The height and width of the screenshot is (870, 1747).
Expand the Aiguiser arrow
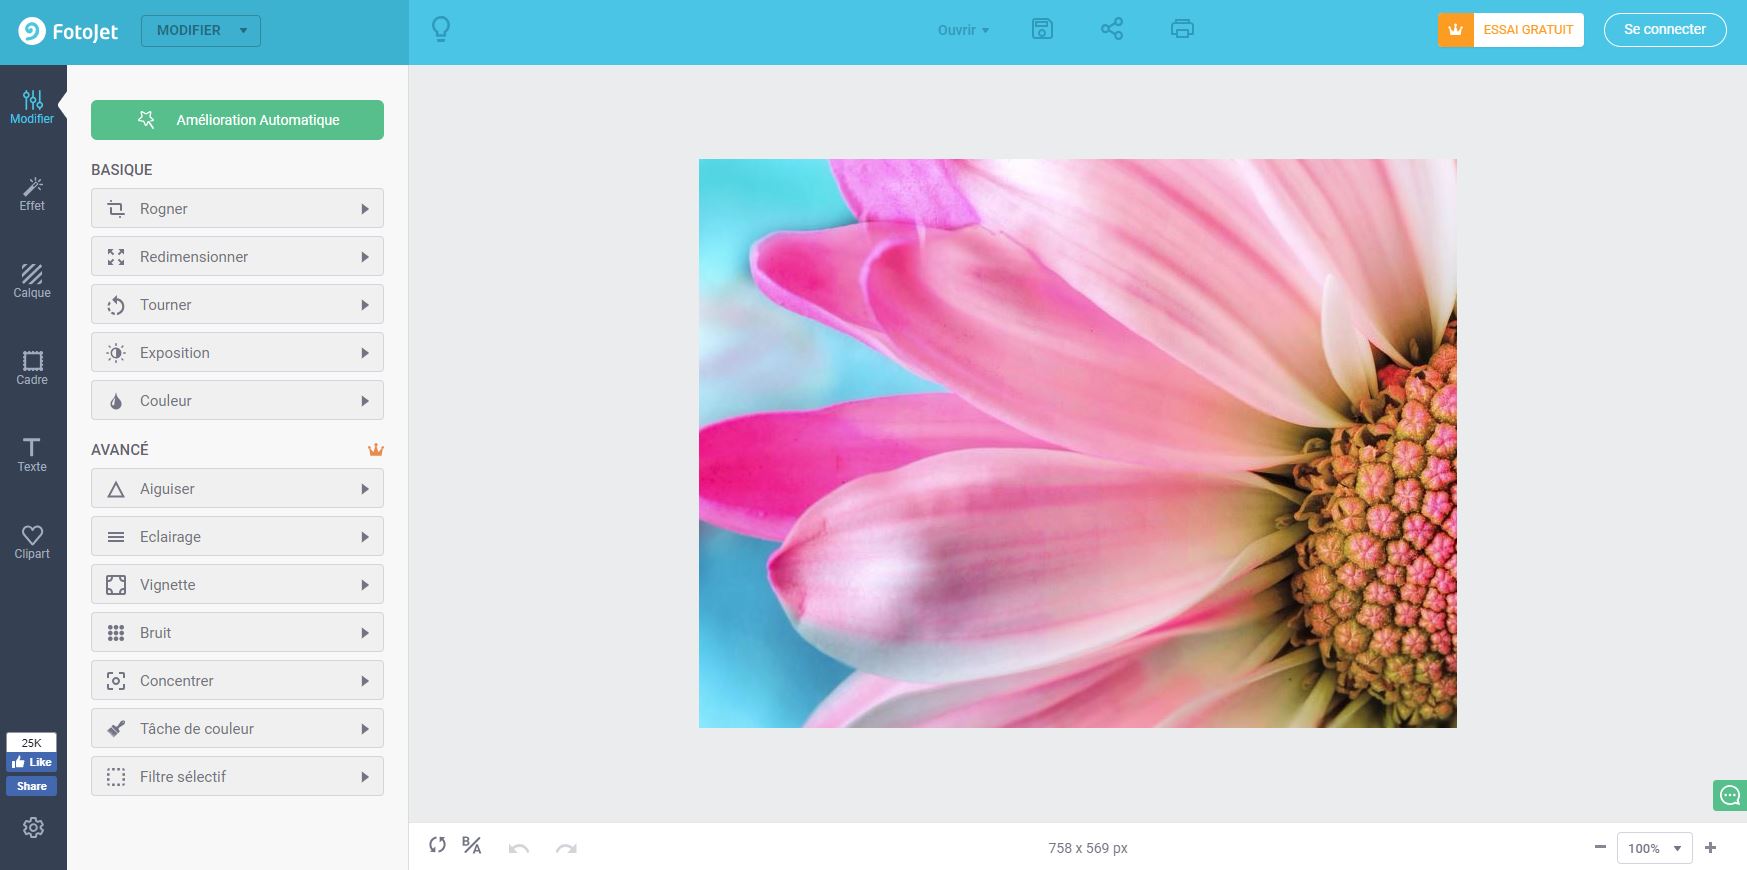click(365, 489)
